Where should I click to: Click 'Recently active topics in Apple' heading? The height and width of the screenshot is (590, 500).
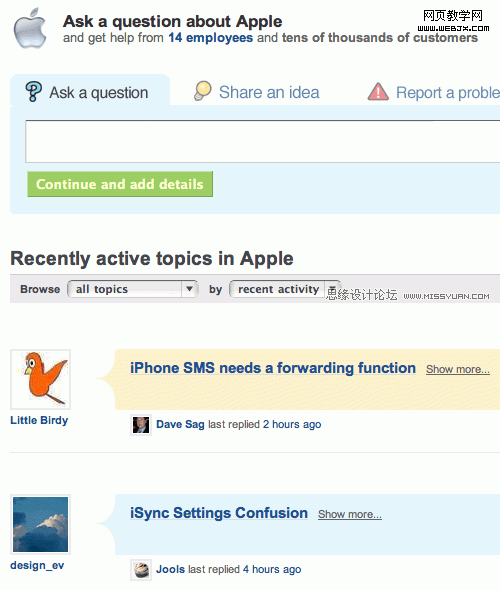(x=152, y=259)
